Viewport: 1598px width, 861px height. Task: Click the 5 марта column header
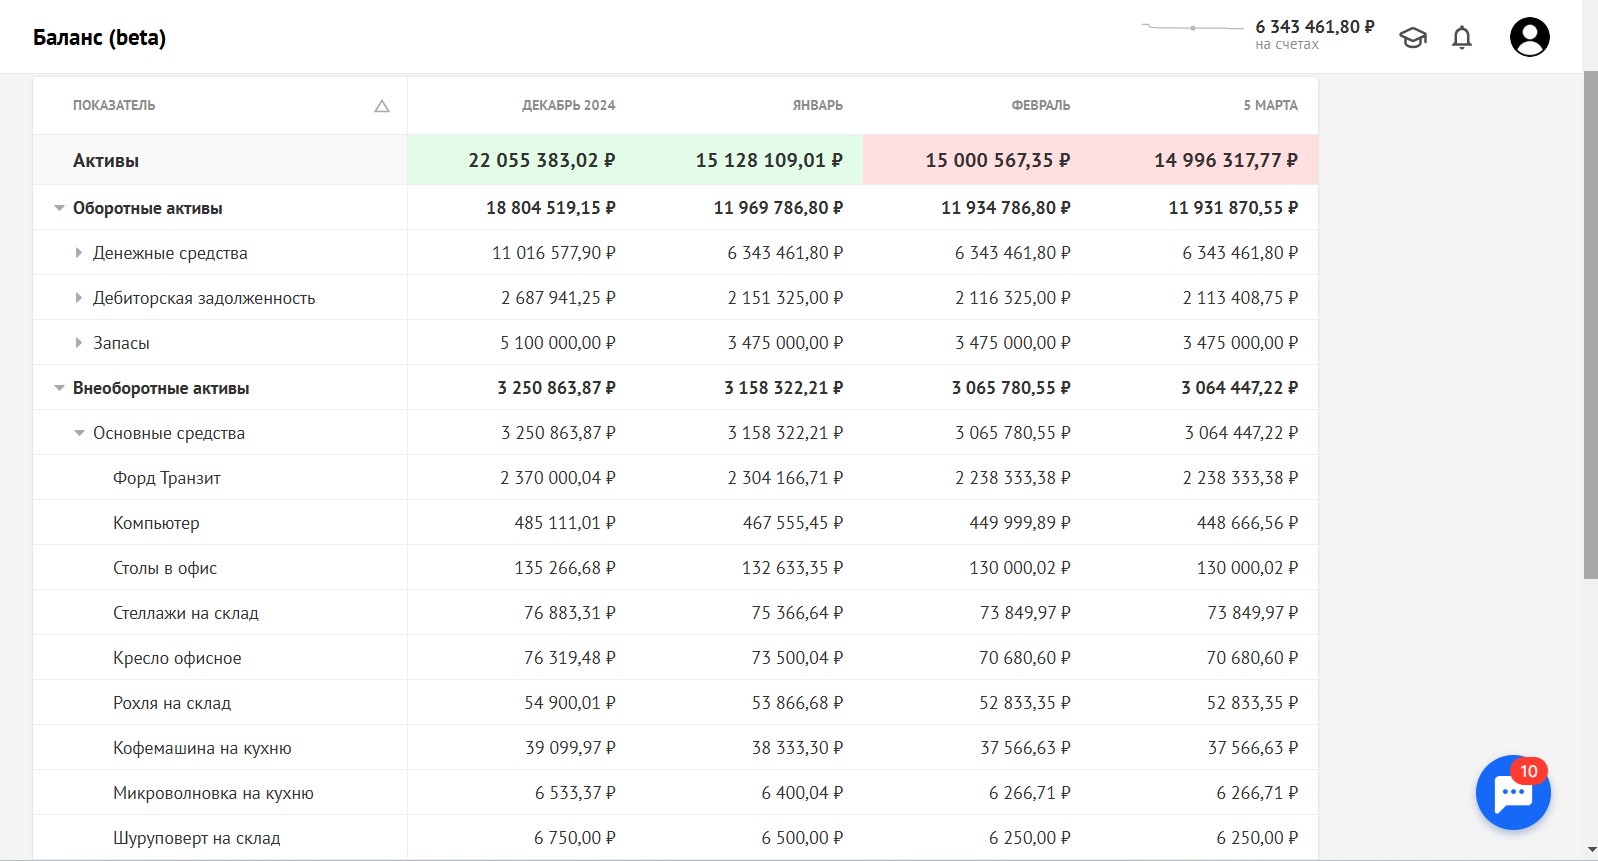coord(1270,105)
